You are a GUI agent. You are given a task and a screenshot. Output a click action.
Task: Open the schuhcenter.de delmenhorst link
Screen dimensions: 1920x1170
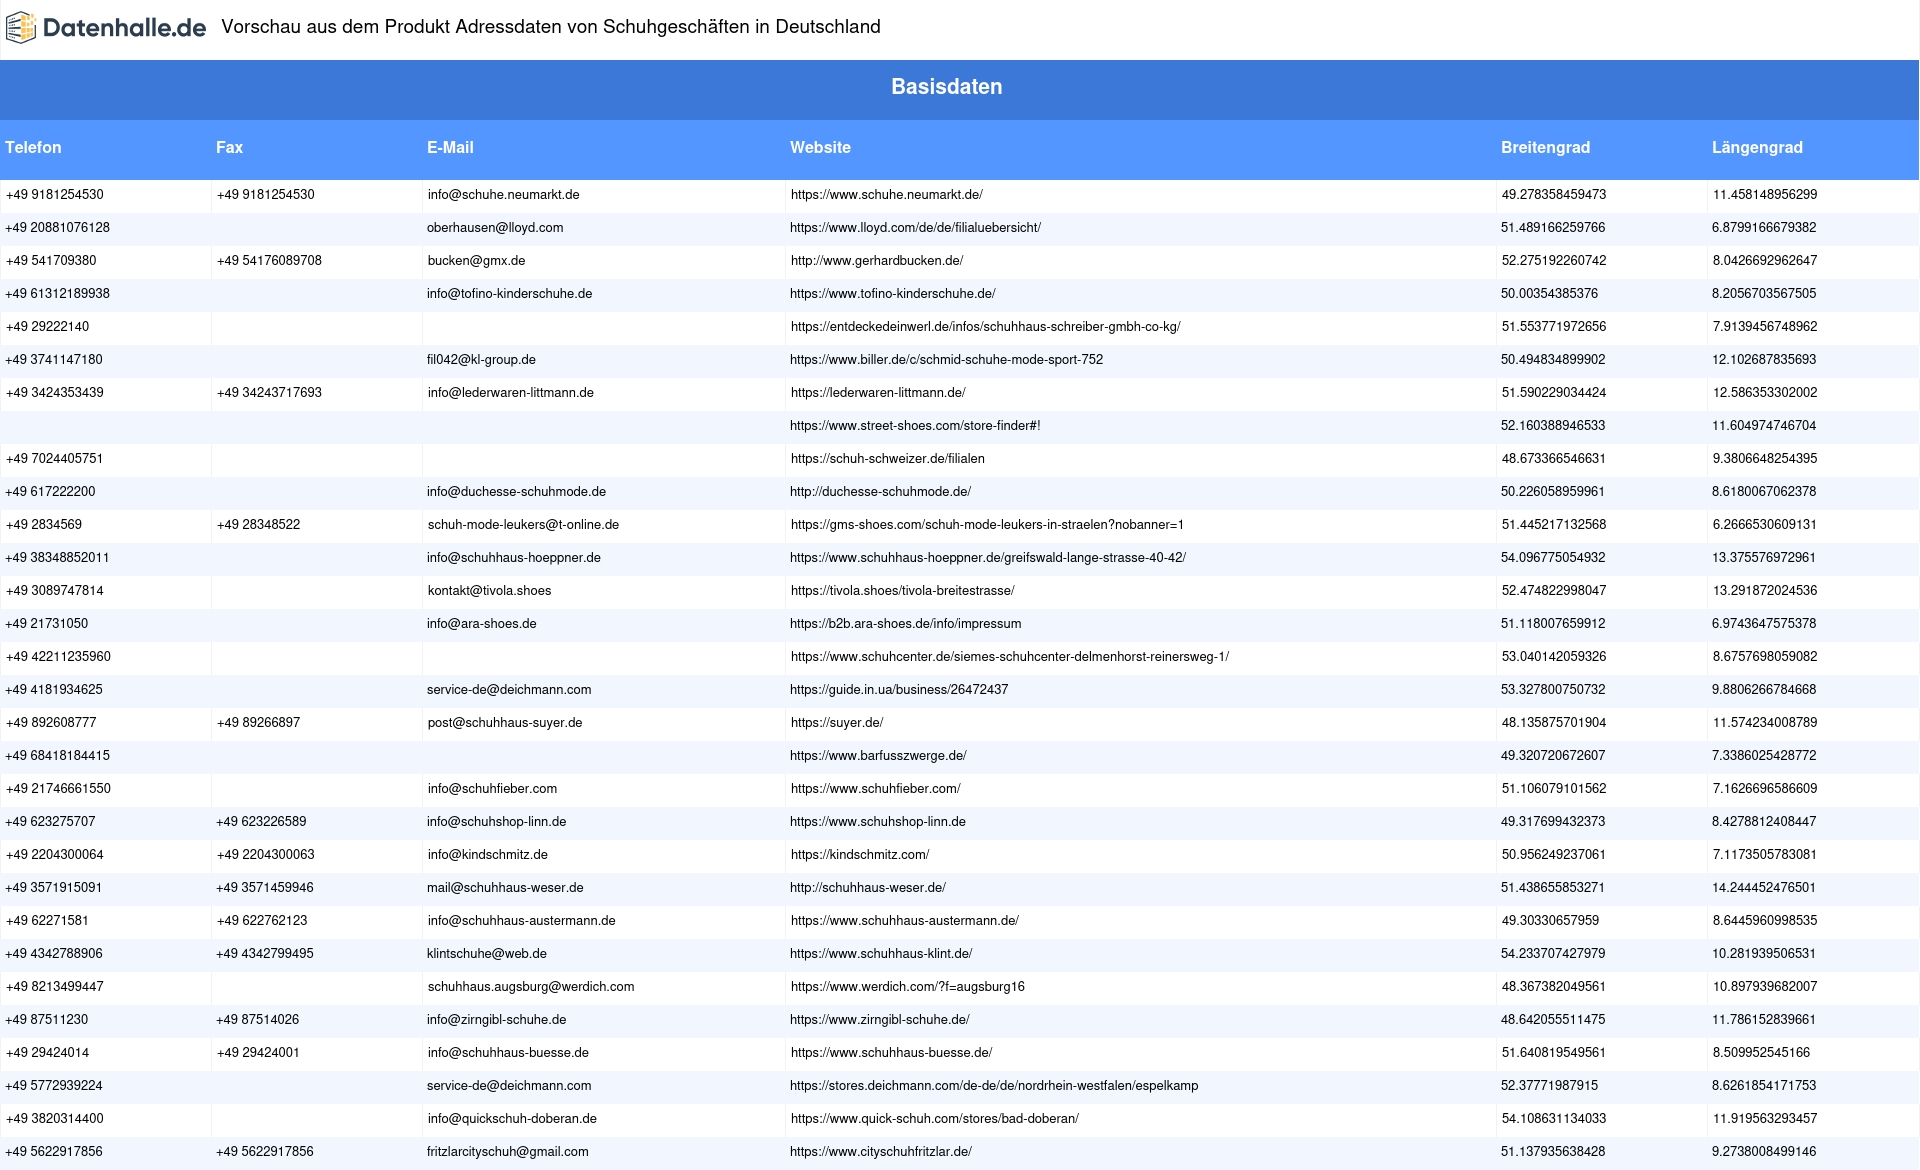click(1009, 657)
